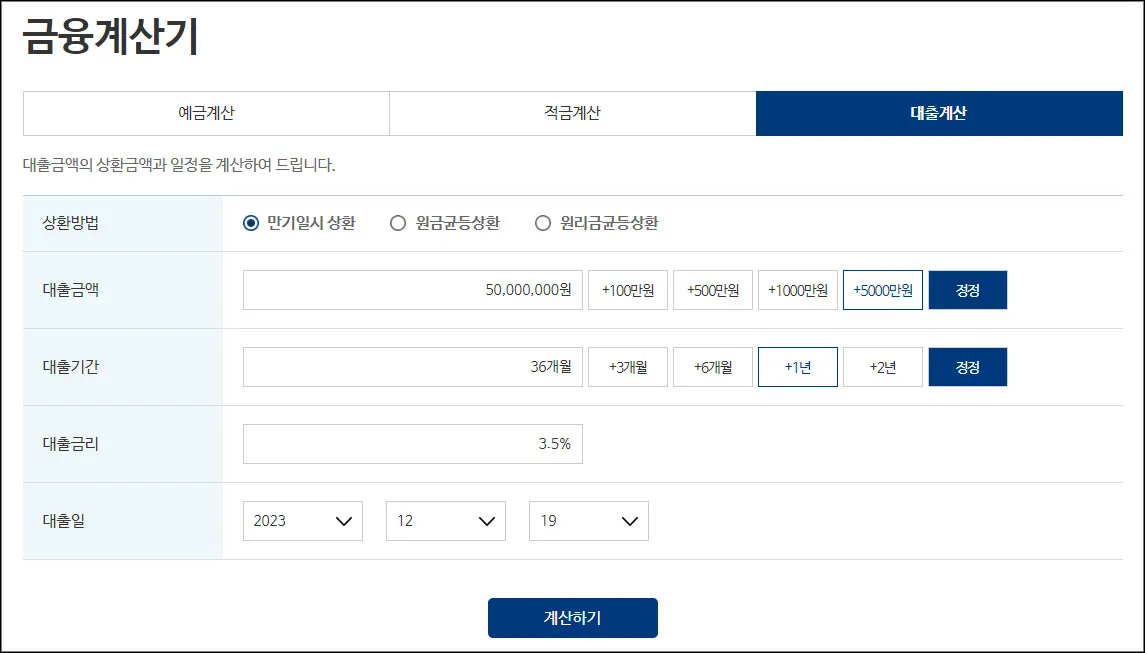This screenshot has height=653, width=1145.
Task: Add 1000만원 to the loan amount
Action: (797, 289)
